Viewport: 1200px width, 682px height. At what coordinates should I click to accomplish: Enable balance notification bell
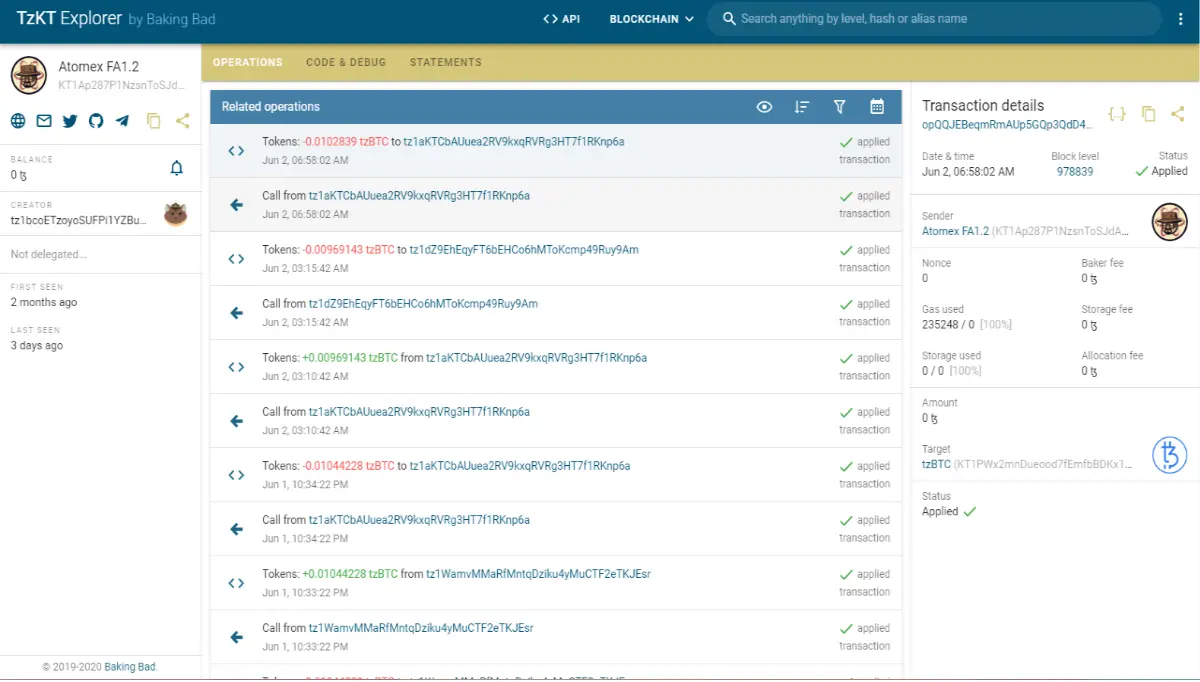(x=177, y=168)
